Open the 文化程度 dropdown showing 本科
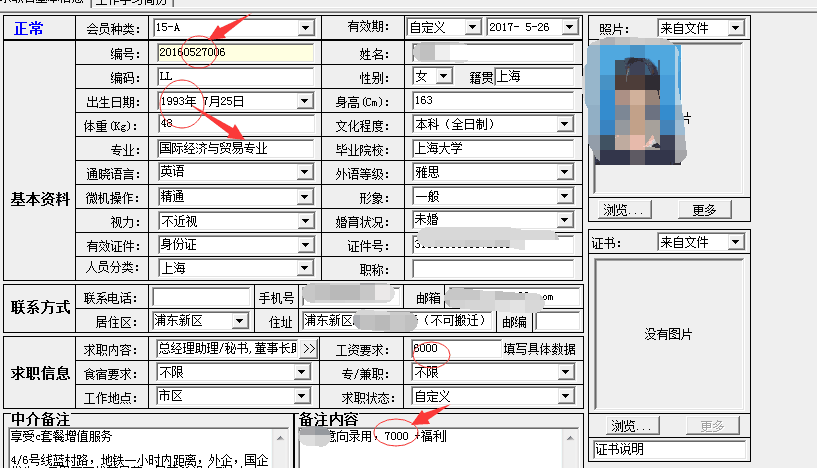The image size is (817, 468). [565, 125]
